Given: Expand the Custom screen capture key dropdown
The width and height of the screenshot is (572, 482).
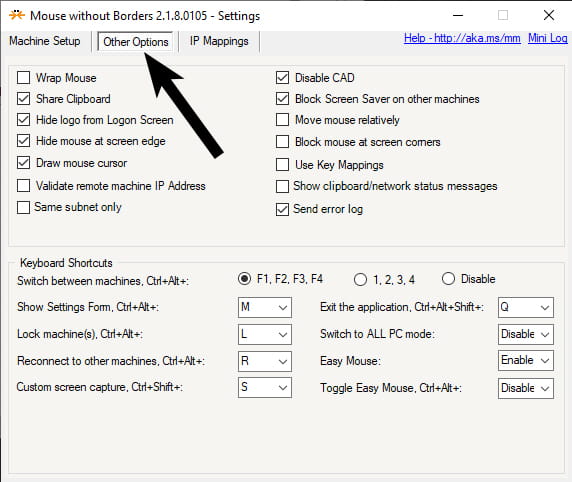Looking at the screenshot, I should click(x=265, y=387).
